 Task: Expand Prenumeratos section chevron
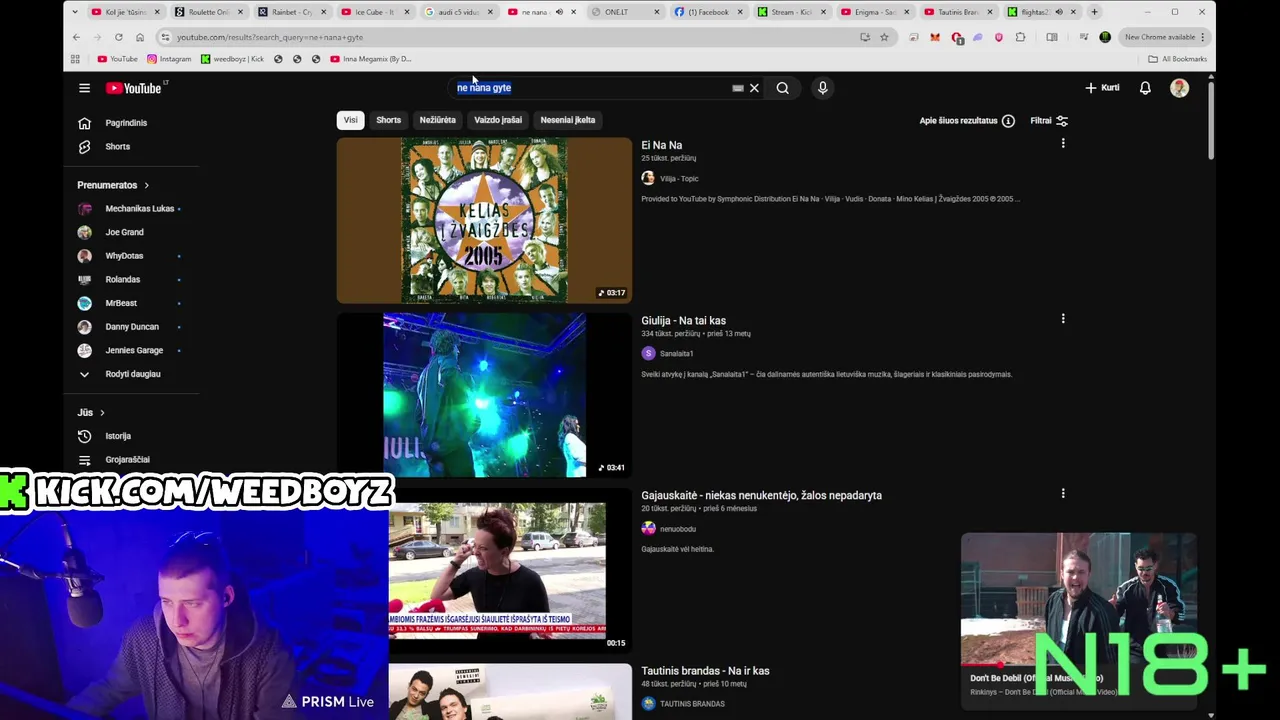146,185
